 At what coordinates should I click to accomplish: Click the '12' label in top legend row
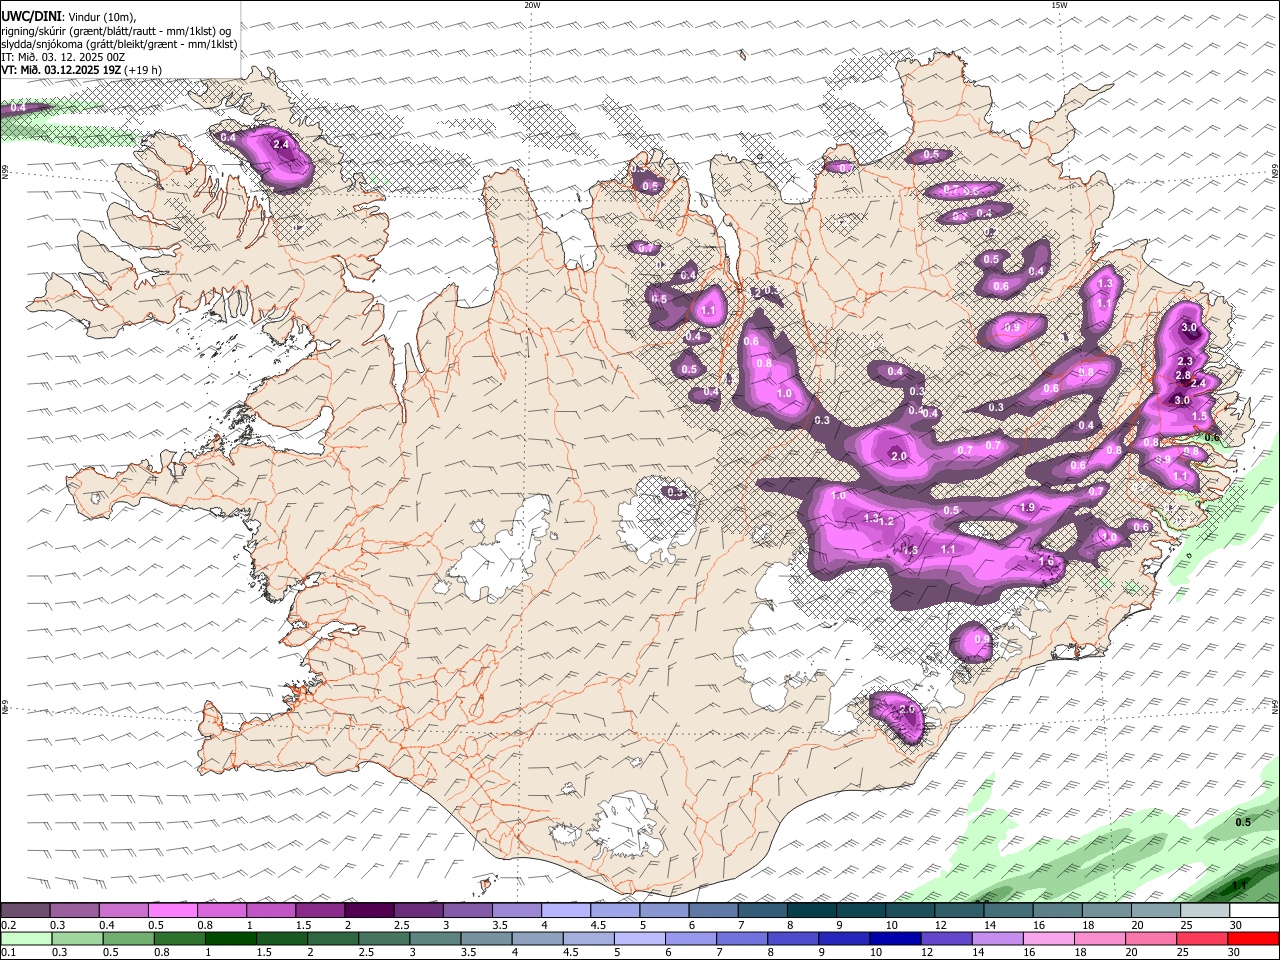941,925
